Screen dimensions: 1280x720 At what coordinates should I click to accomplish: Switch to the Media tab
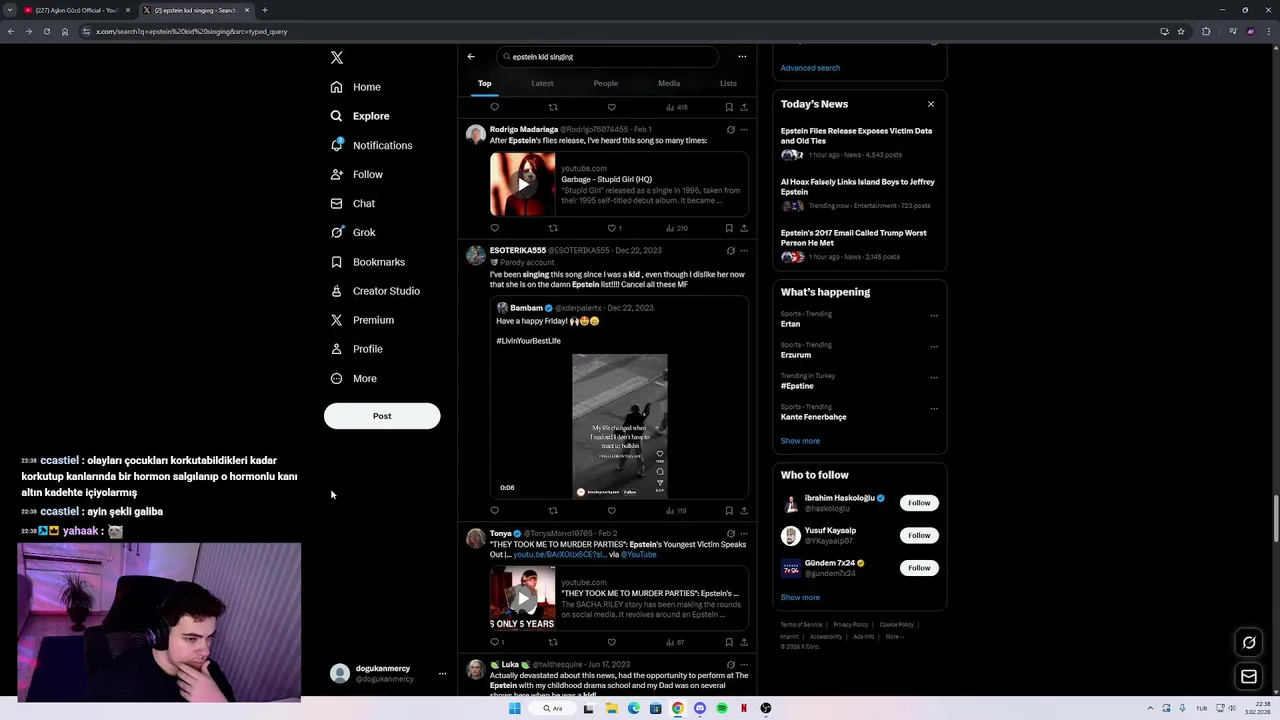[669, 83]
